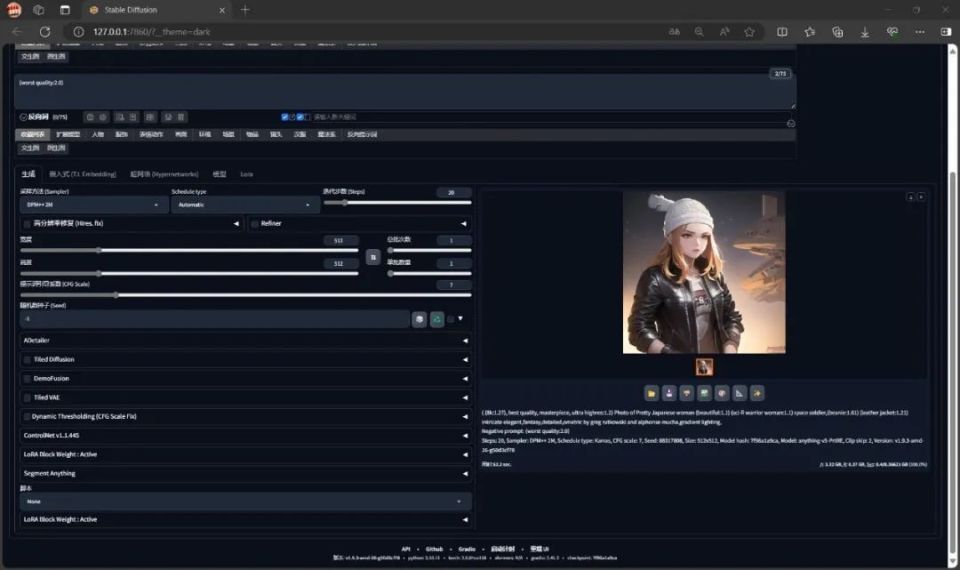The width and height of the screenshot is (960, 570).
Task: Open the API footer link
Action: pyautogui.click(x=405, y=549)
